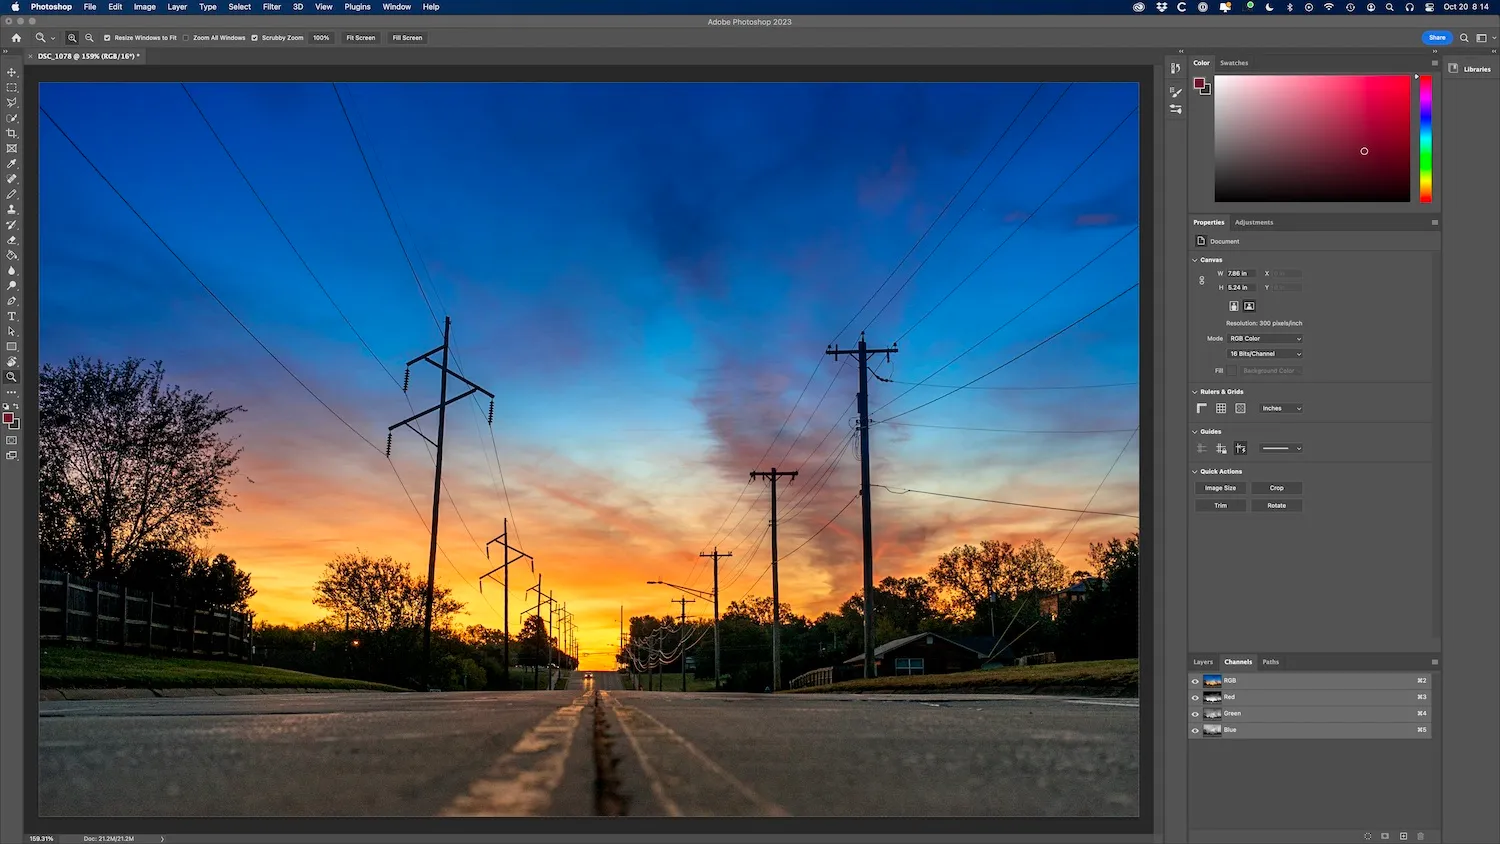Select the Crop tool in toolbar
1500x844 pixels.
point(12,133)
